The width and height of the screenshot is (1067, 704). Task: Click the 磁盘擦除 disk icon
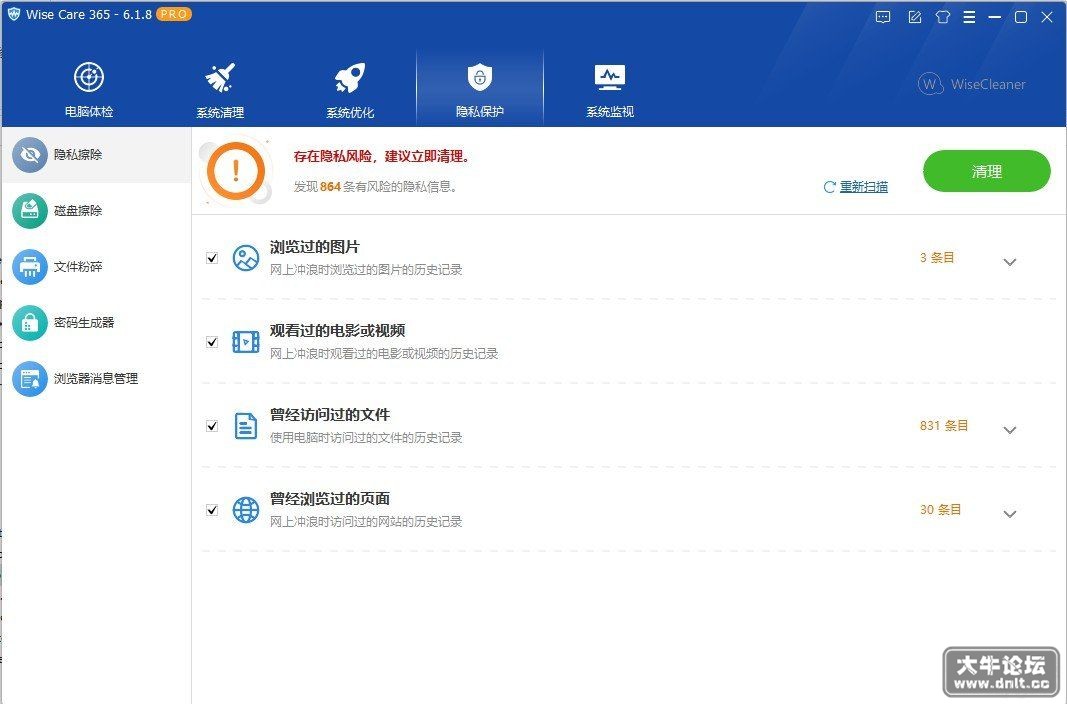pos(30,211)
